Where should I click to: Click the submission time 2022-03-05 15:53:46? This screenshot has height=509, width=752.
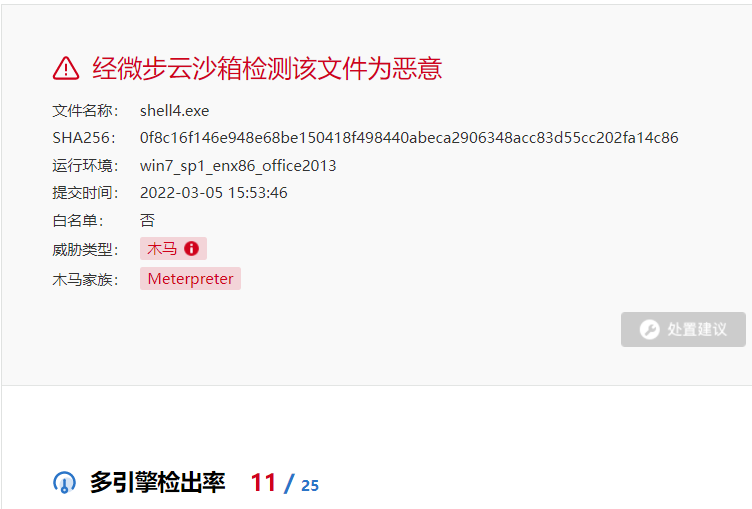pos(213,193)
